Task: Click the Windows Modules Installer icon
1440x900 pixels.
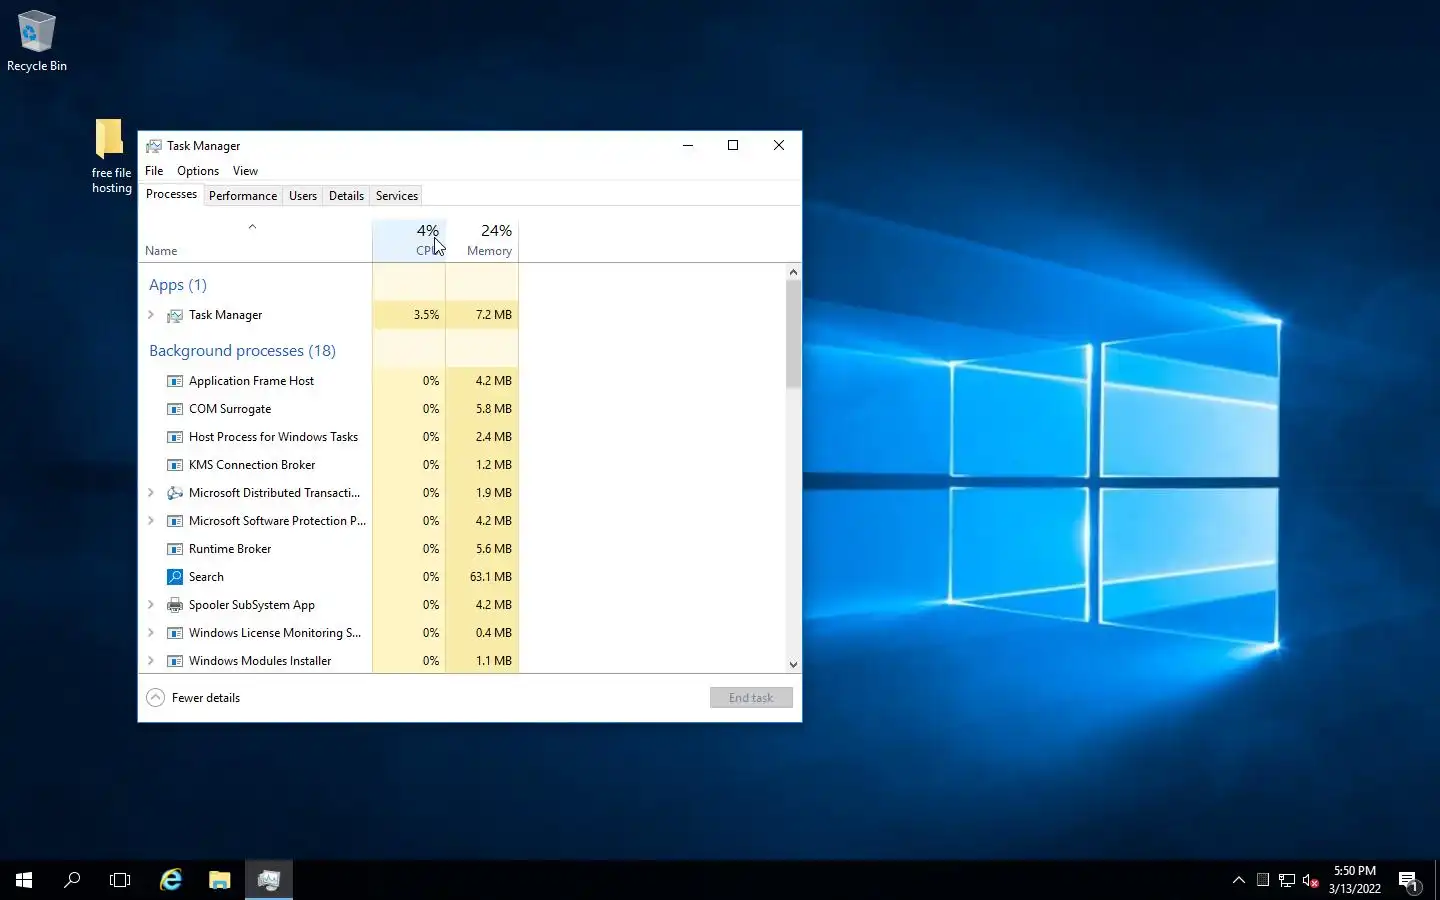Action: point(175,661)
